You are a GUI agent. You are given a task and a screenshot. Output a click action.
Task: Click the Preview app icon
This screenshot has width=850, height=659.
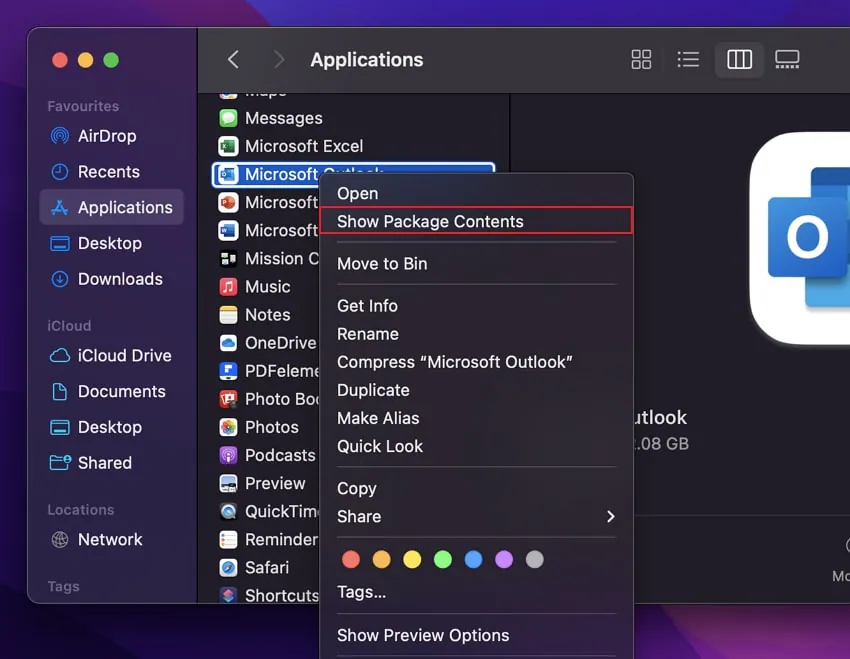point(228,483)
